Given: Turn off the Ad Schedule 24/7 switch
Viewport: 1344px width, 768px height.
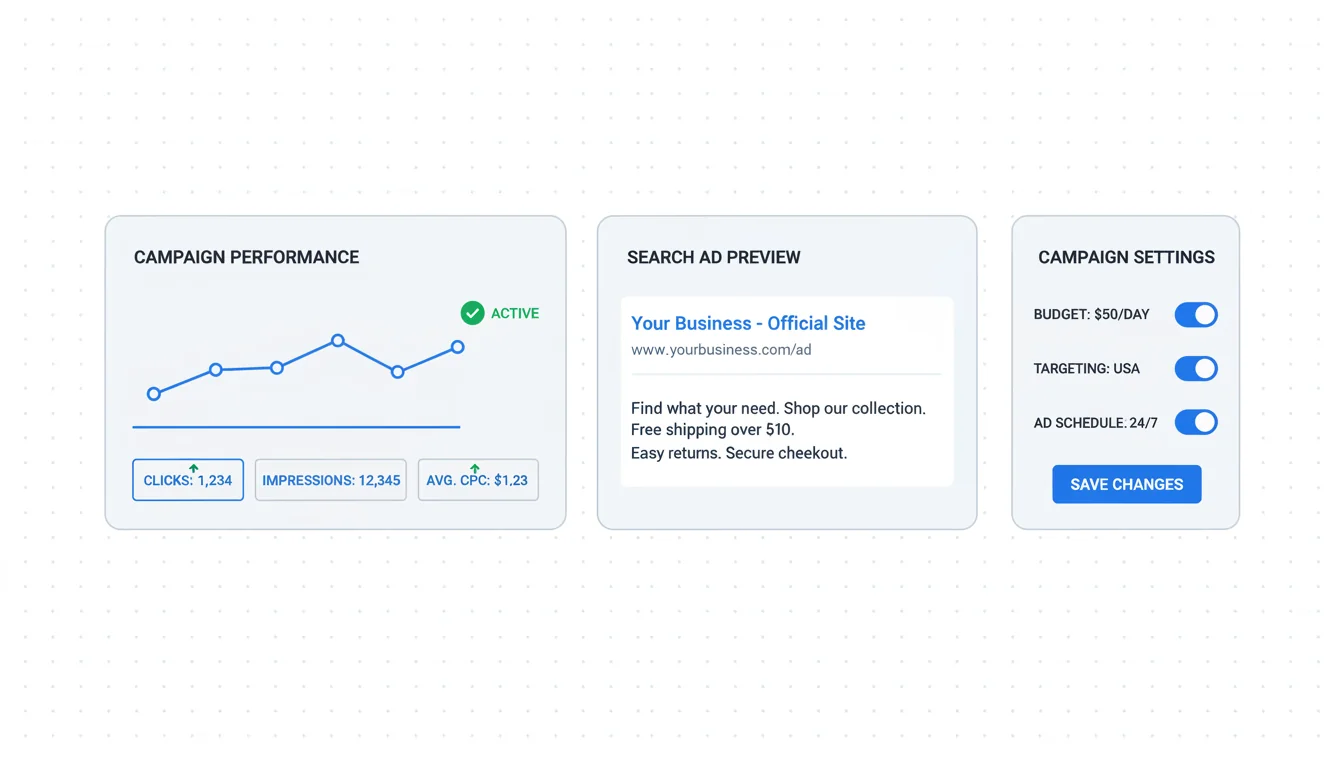Looking at the screenshot, I should coord(1195,422).
